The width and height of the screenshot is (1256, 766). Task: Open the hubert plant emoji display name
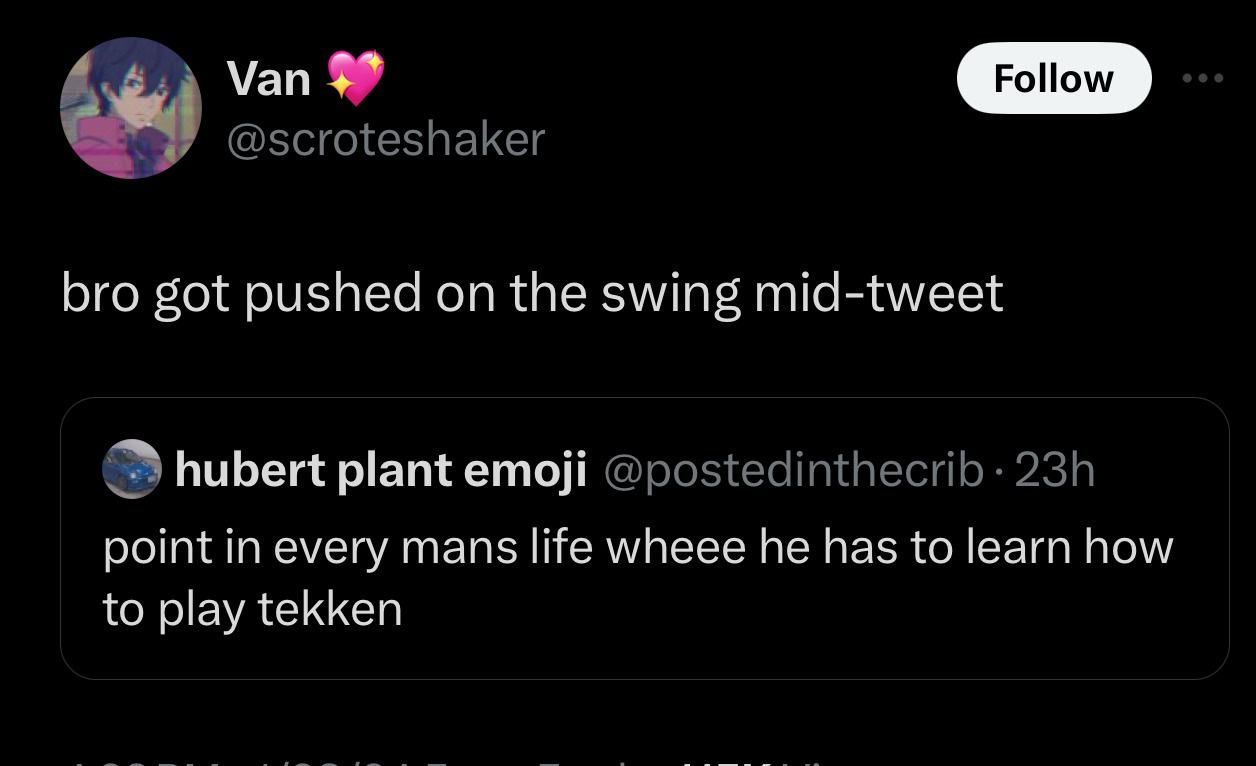(380, 470)
